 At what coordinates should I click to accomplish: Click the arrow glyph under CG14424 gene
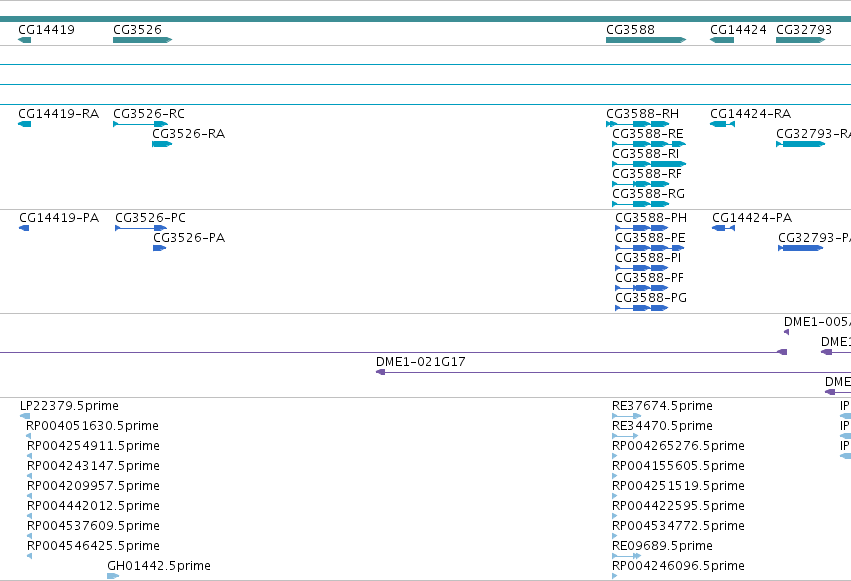click(722, 40)
